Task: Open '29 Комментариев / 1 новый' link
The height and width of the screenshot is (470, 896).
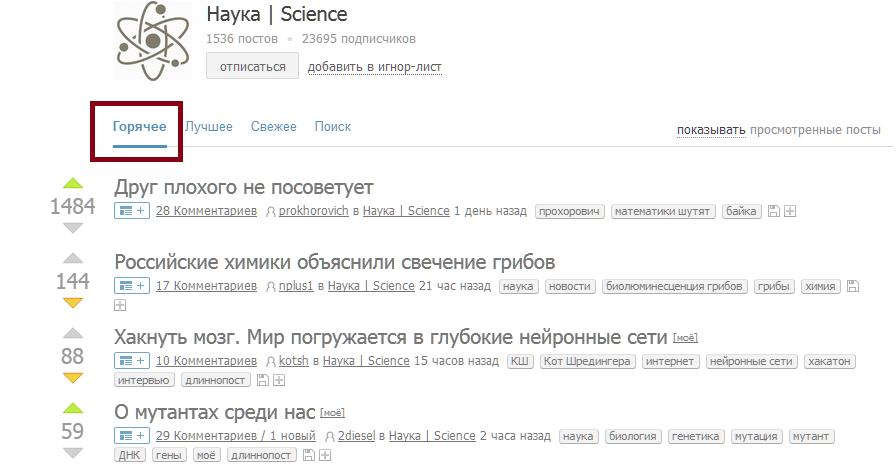Action: (235, 436)
